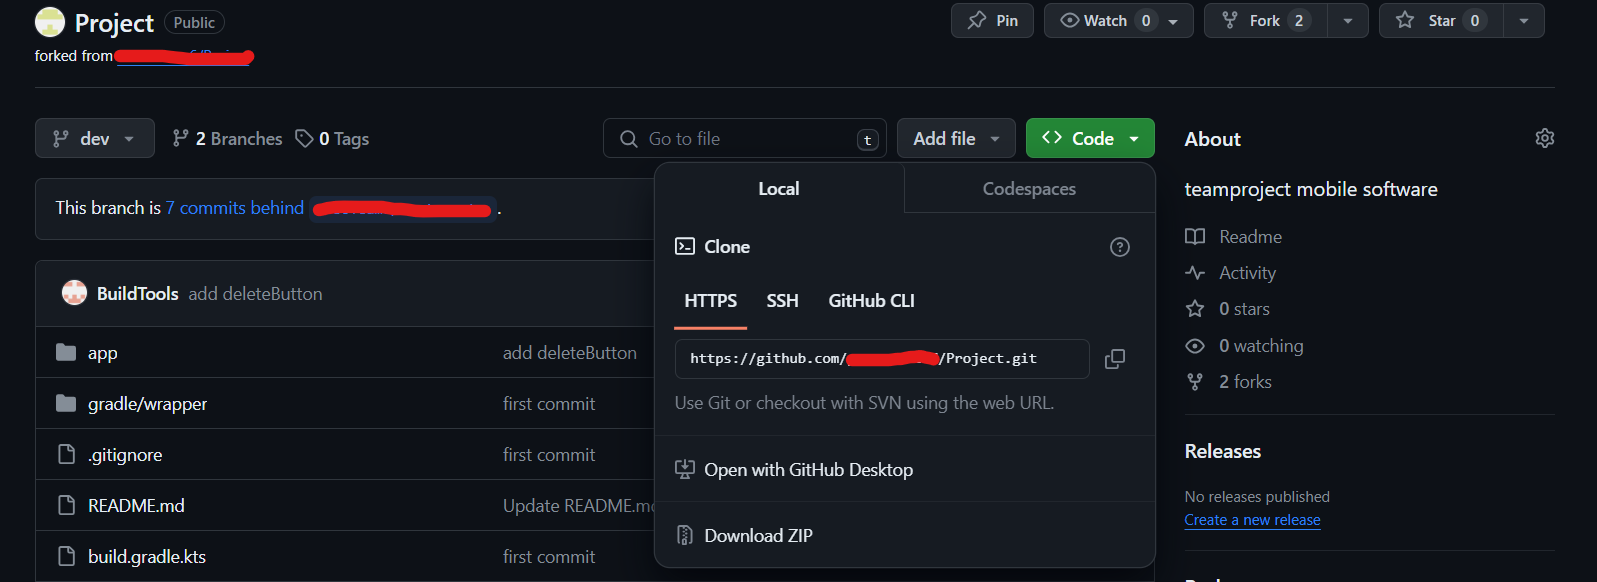Open repository About settings gear
Viewport: 1597px width, 582px height.
pyautogui.click(x=1544, y=138)
